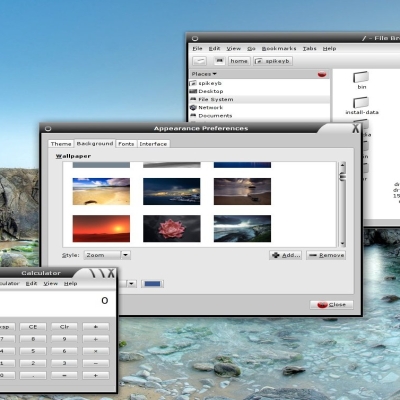Click the 3 key in Calculator

[64, 363]
